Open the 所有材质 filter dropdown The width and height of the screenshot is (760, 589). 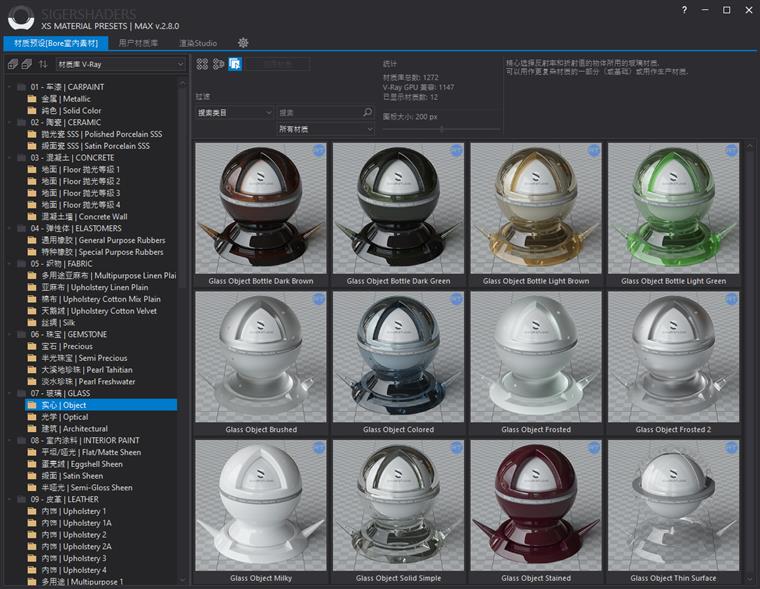click(x=325, y=129)
